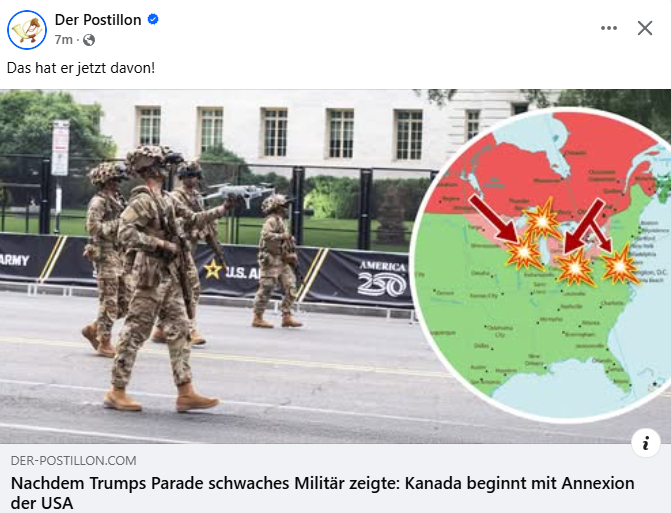The width and height of the screenshot is (671, 513).
Task: Click the blue verified badge
Action: point(153,19)
